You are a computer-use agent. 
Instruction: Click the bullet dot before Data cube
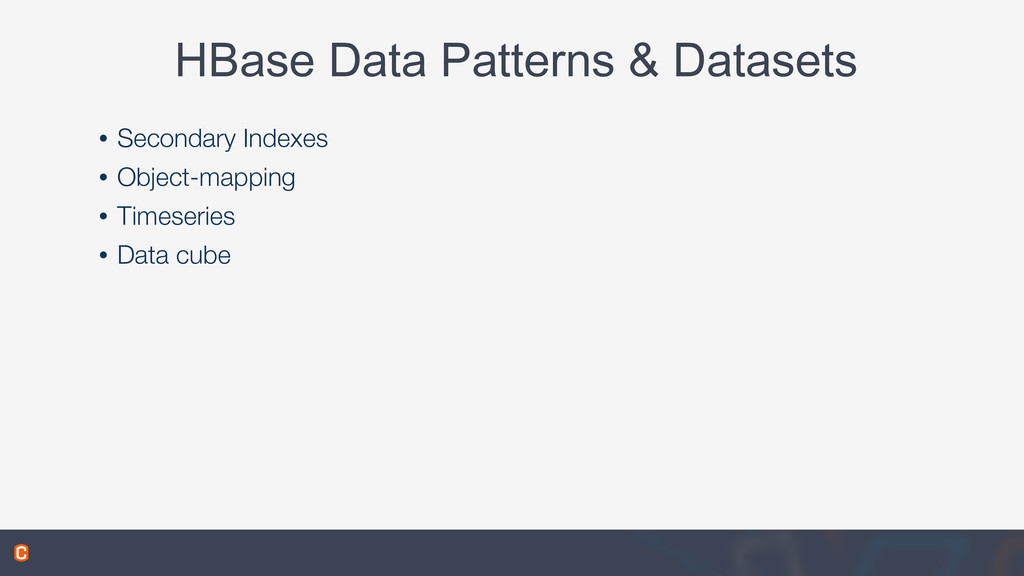[103, 255]
